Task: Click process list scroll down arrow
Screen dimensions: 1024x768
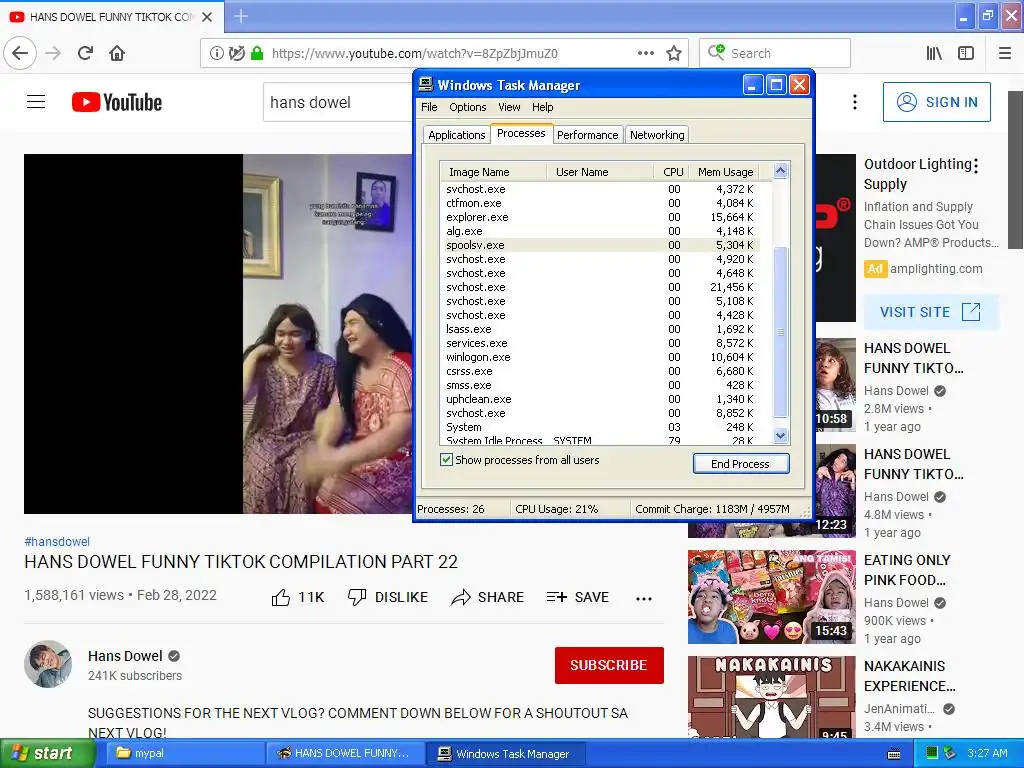Action: click(780, 435)
